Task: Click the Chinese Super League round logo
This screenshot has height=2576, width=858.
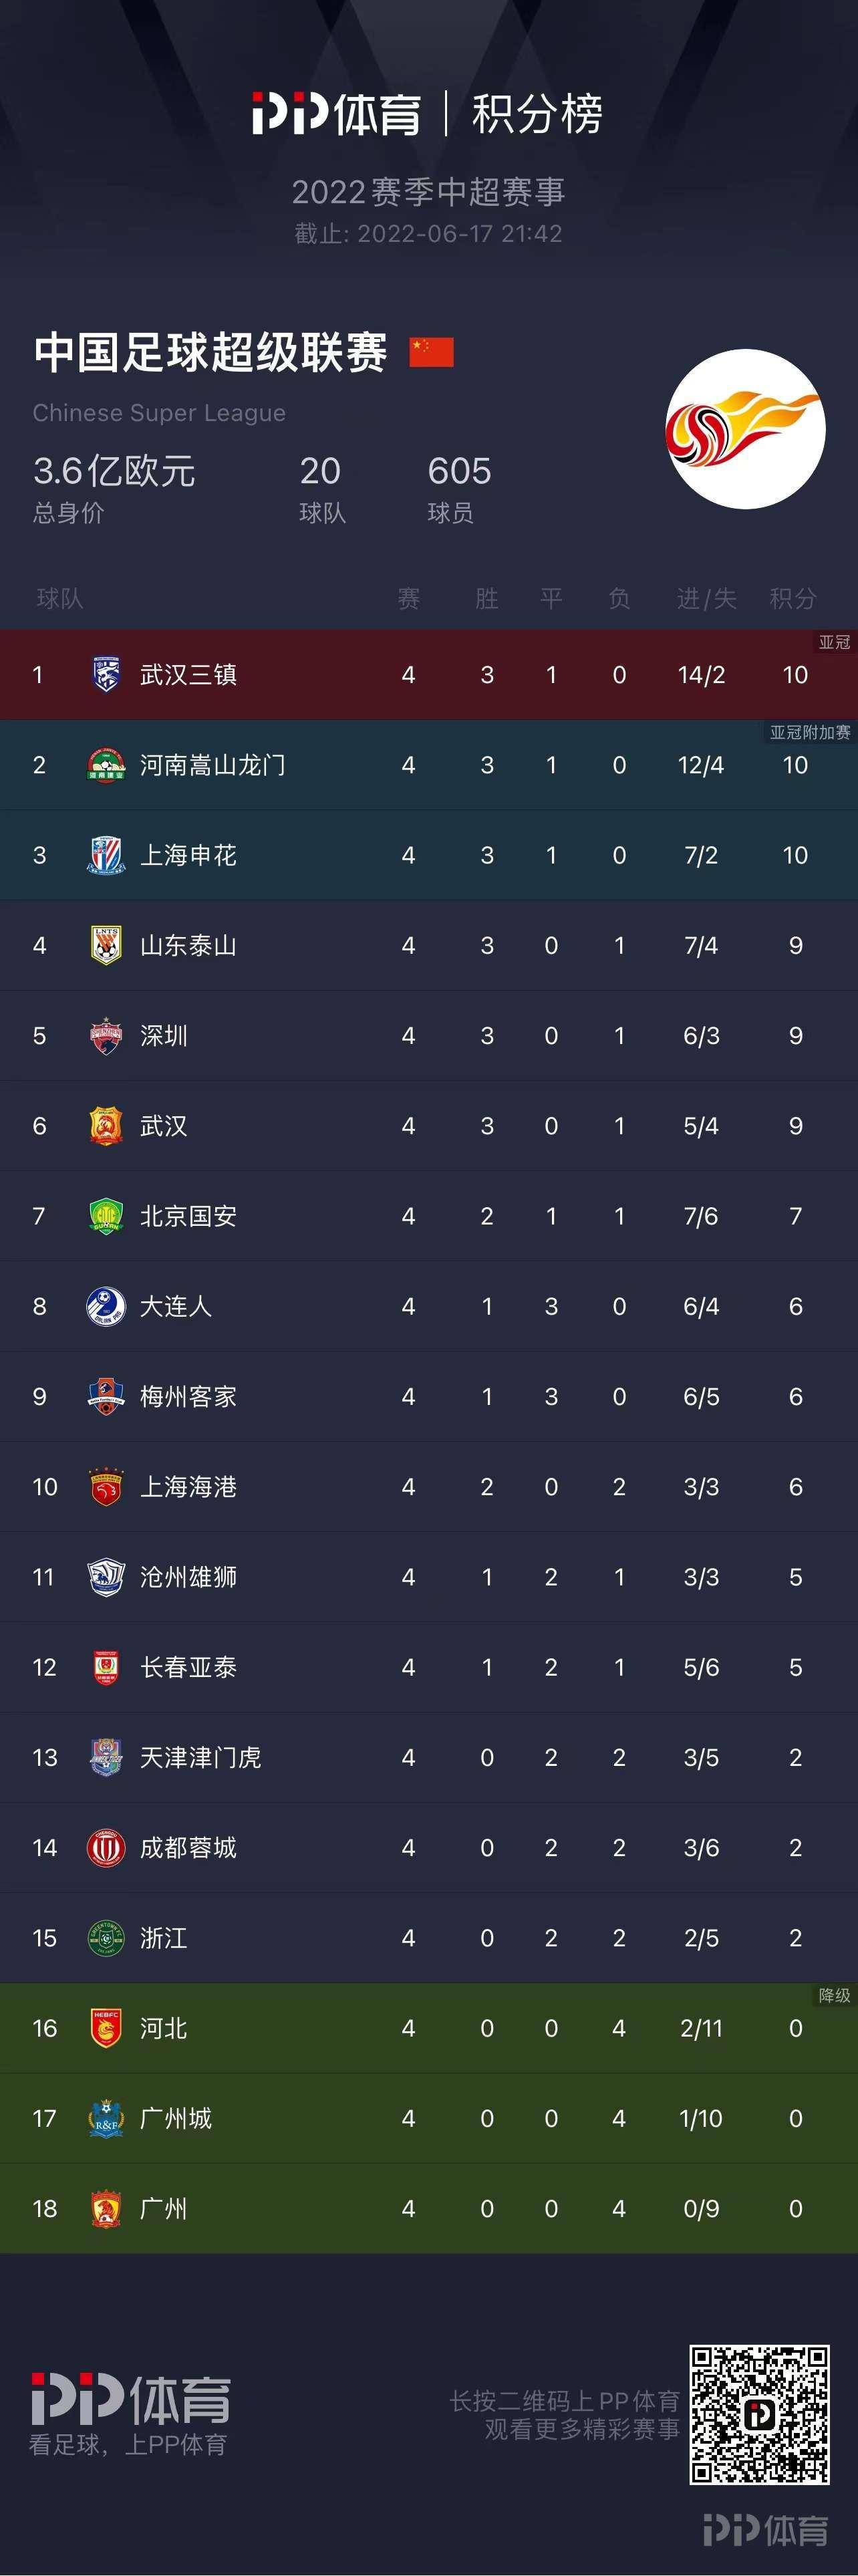Action: (745, 429)
